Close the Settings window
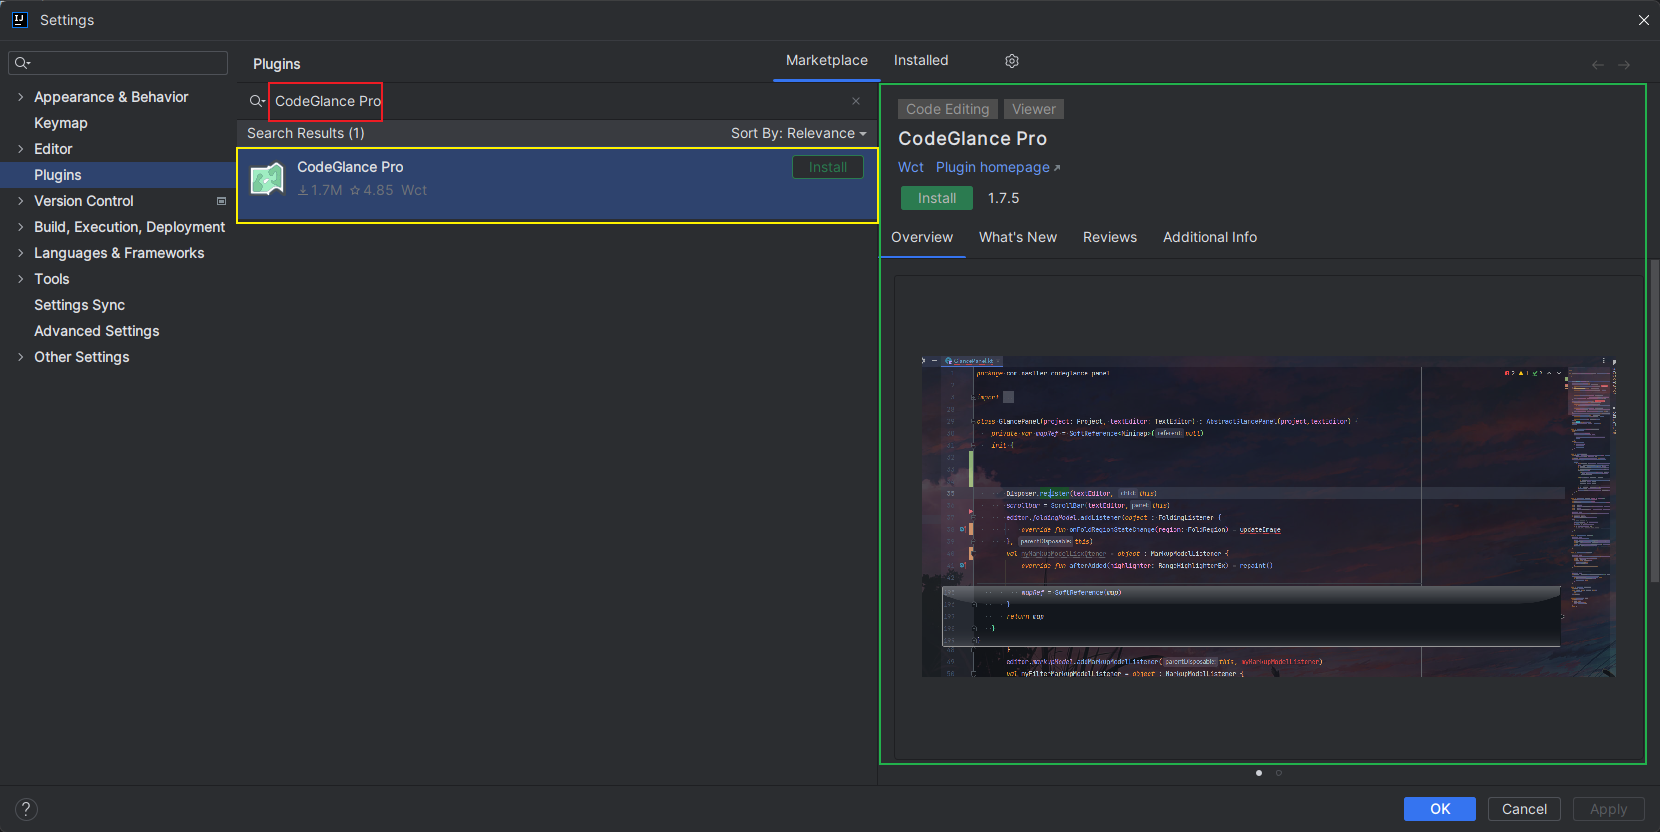The height and width of the screenshot is (832, 1660). tap(1644, 20)
